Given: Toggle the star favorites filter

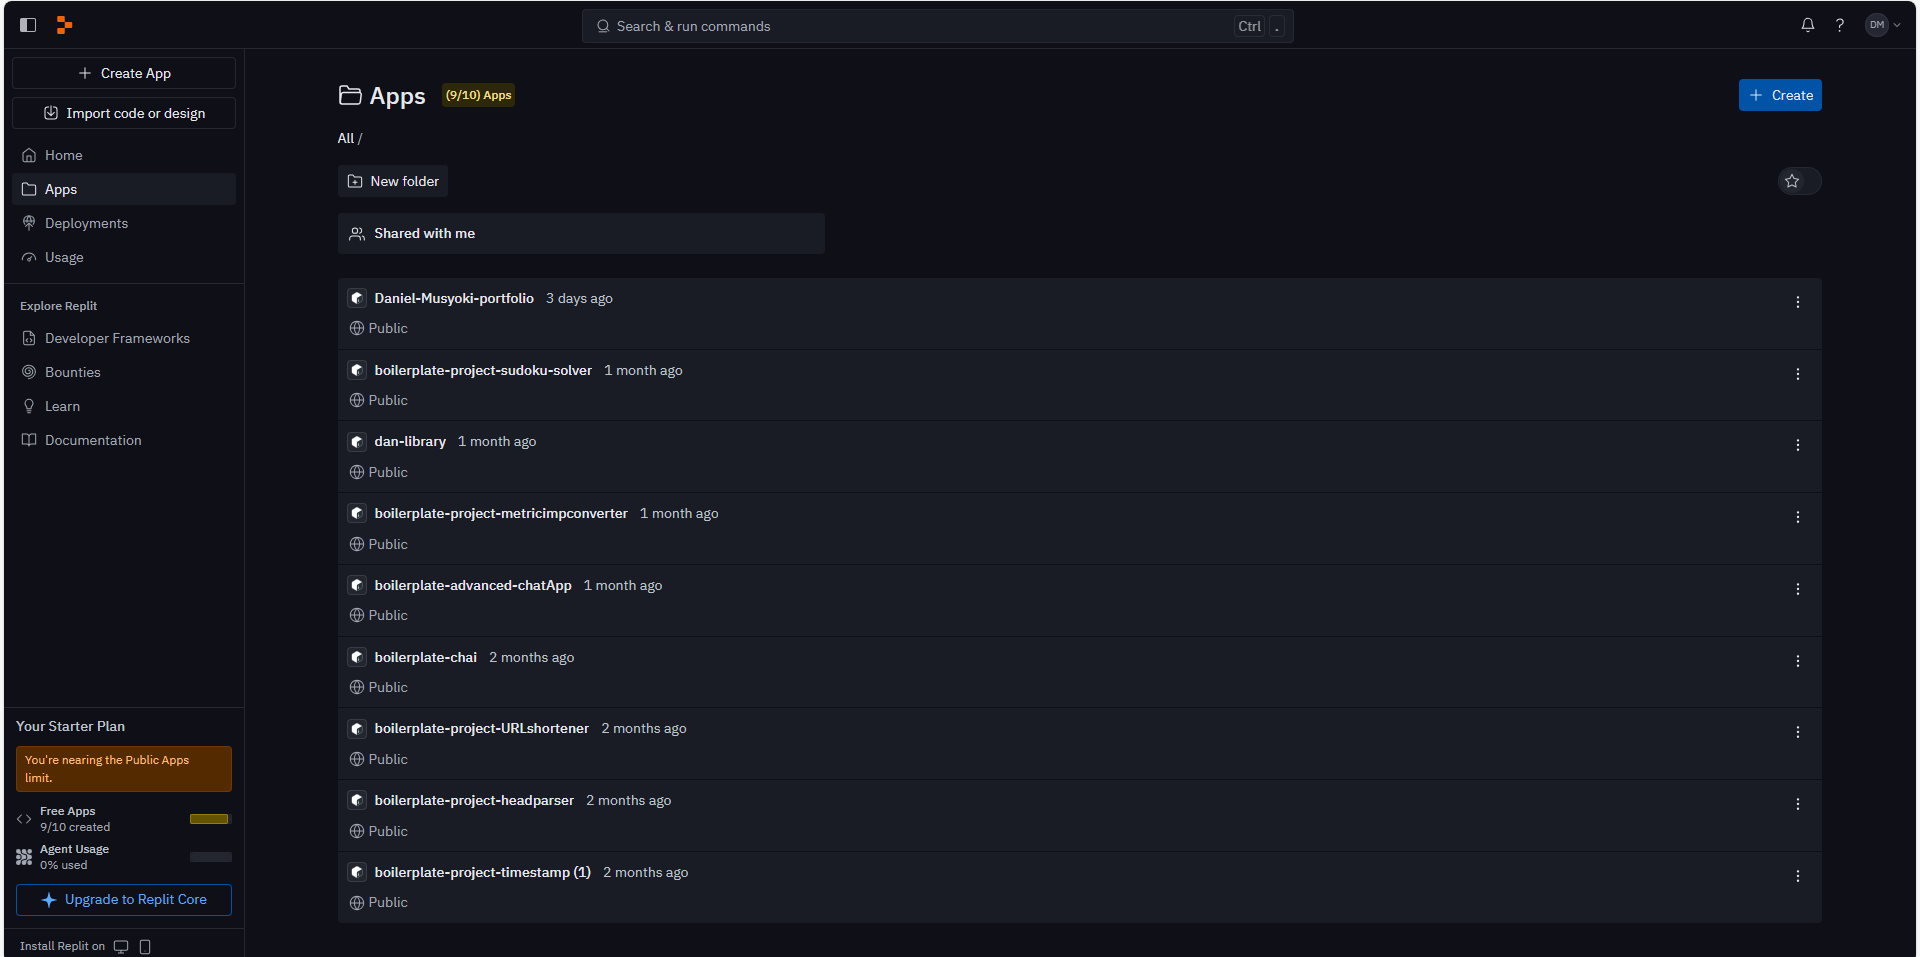Looking at the screenshot, I should (1799, 181).
